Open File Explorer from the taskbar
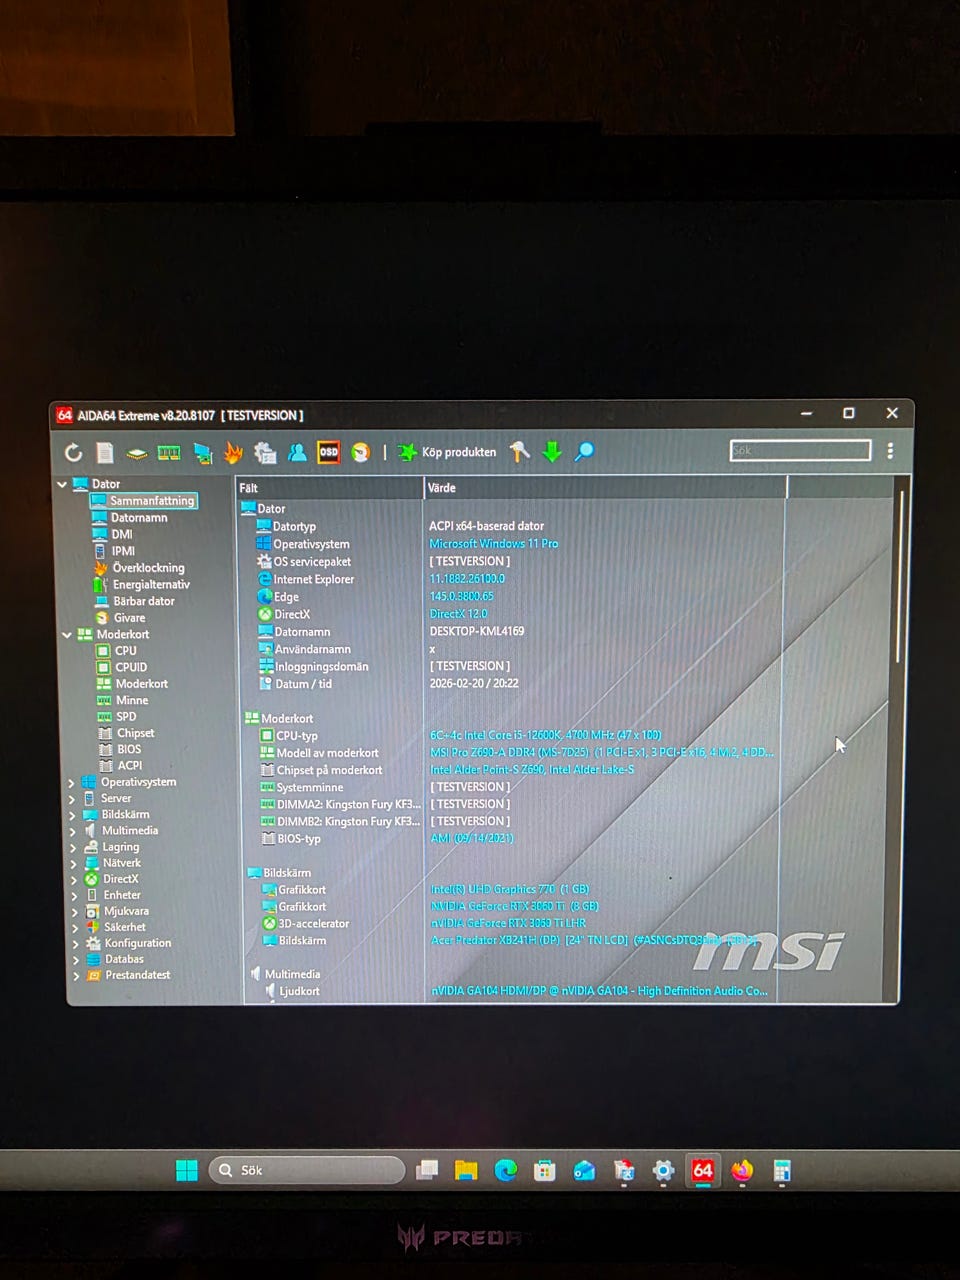960x1280 pixels. coord(466,1170)
